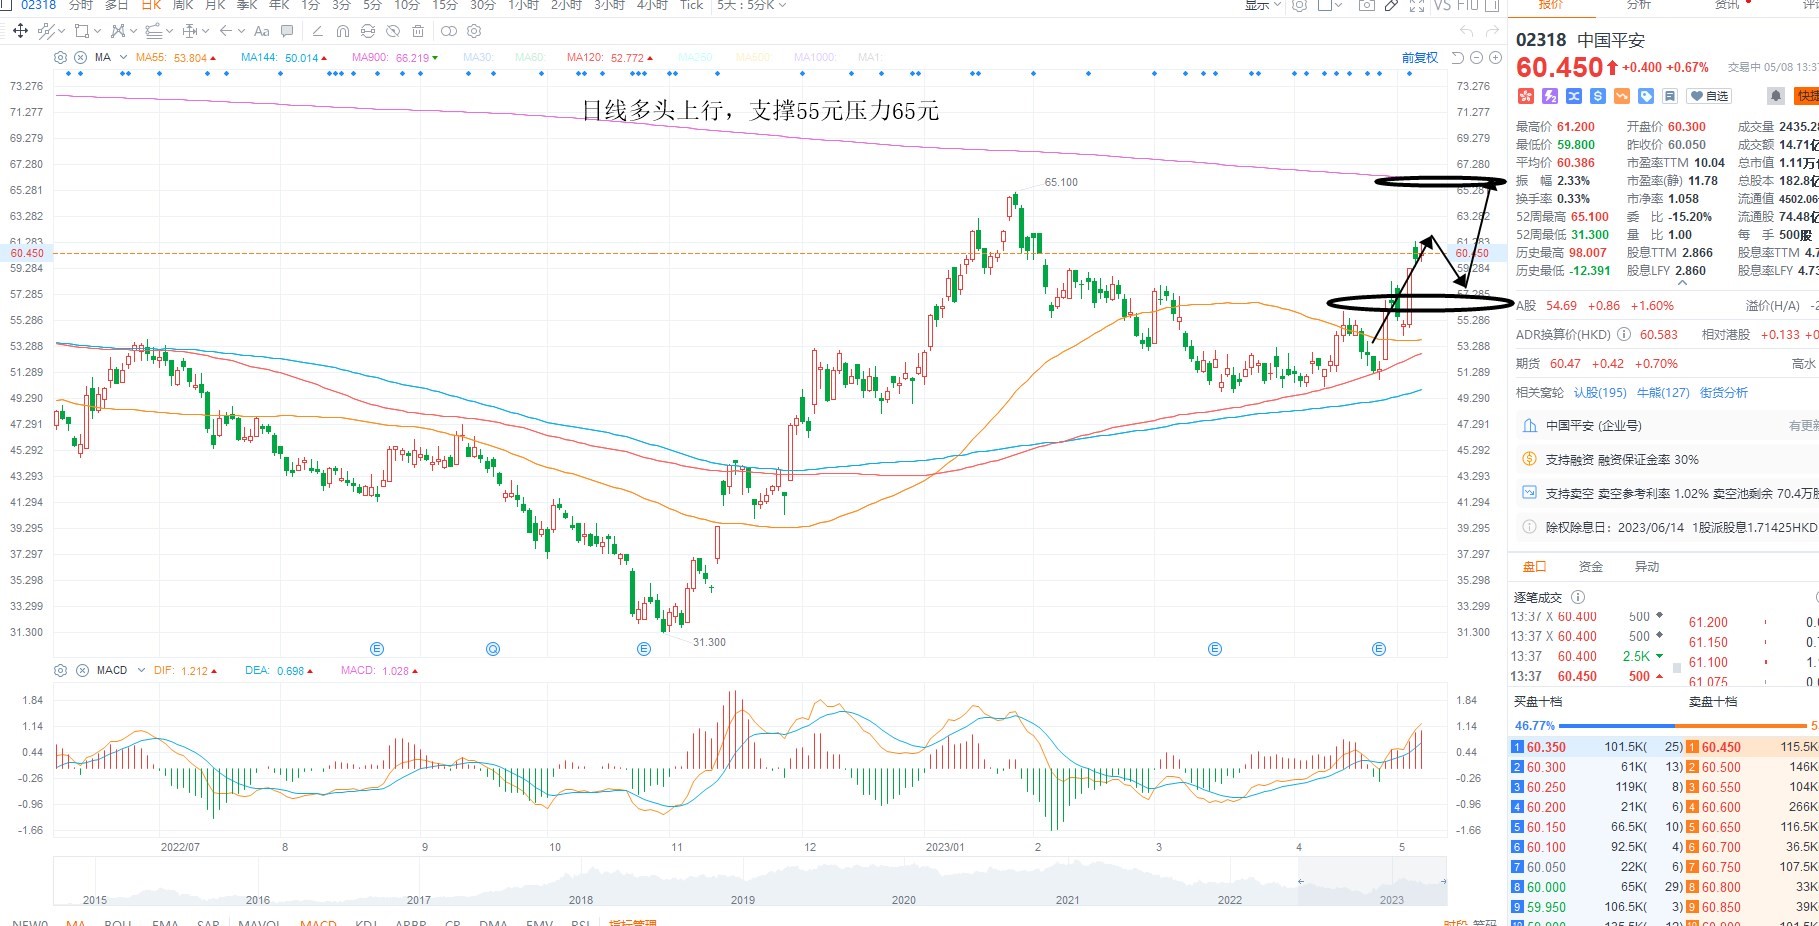Image resolution: width=1819 pixels, height=926 pixels.
Task: Toggle 自选 favorite heart button
Action: click(x=1709, y=96)
